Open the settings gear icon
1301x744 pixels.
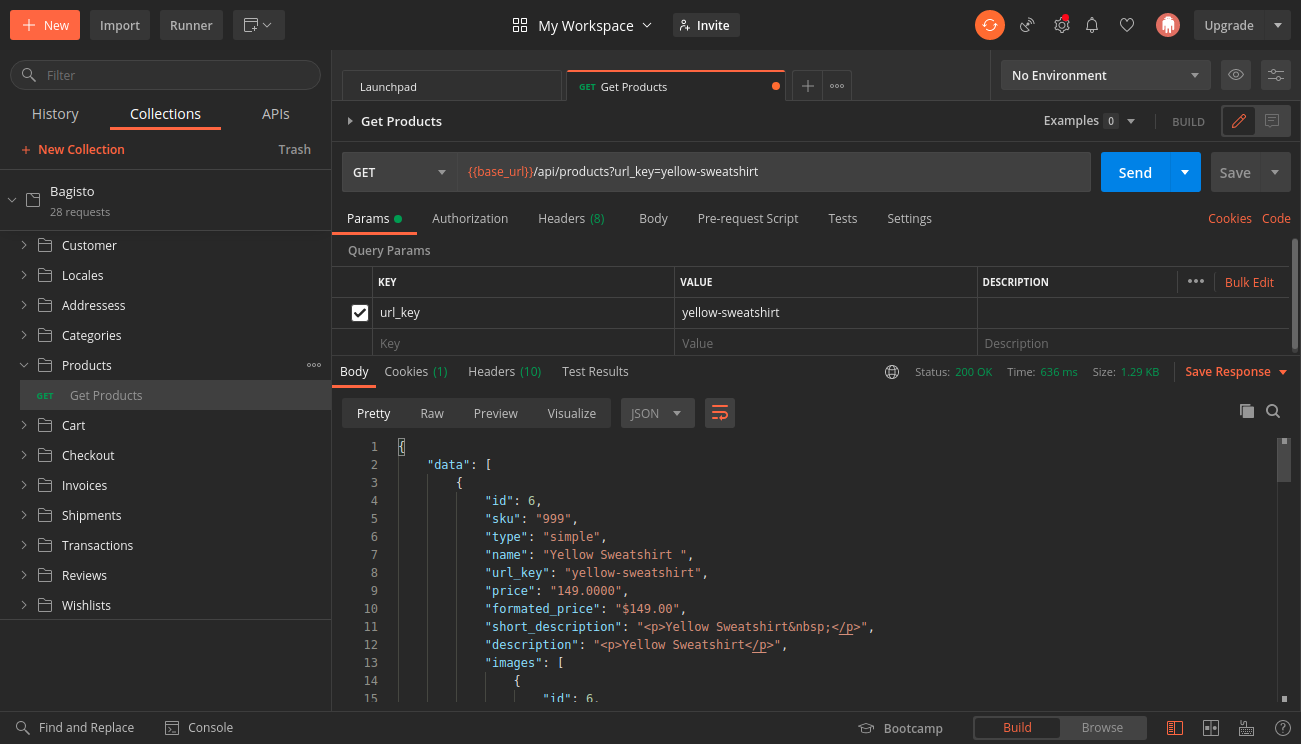click(1061, 25)
